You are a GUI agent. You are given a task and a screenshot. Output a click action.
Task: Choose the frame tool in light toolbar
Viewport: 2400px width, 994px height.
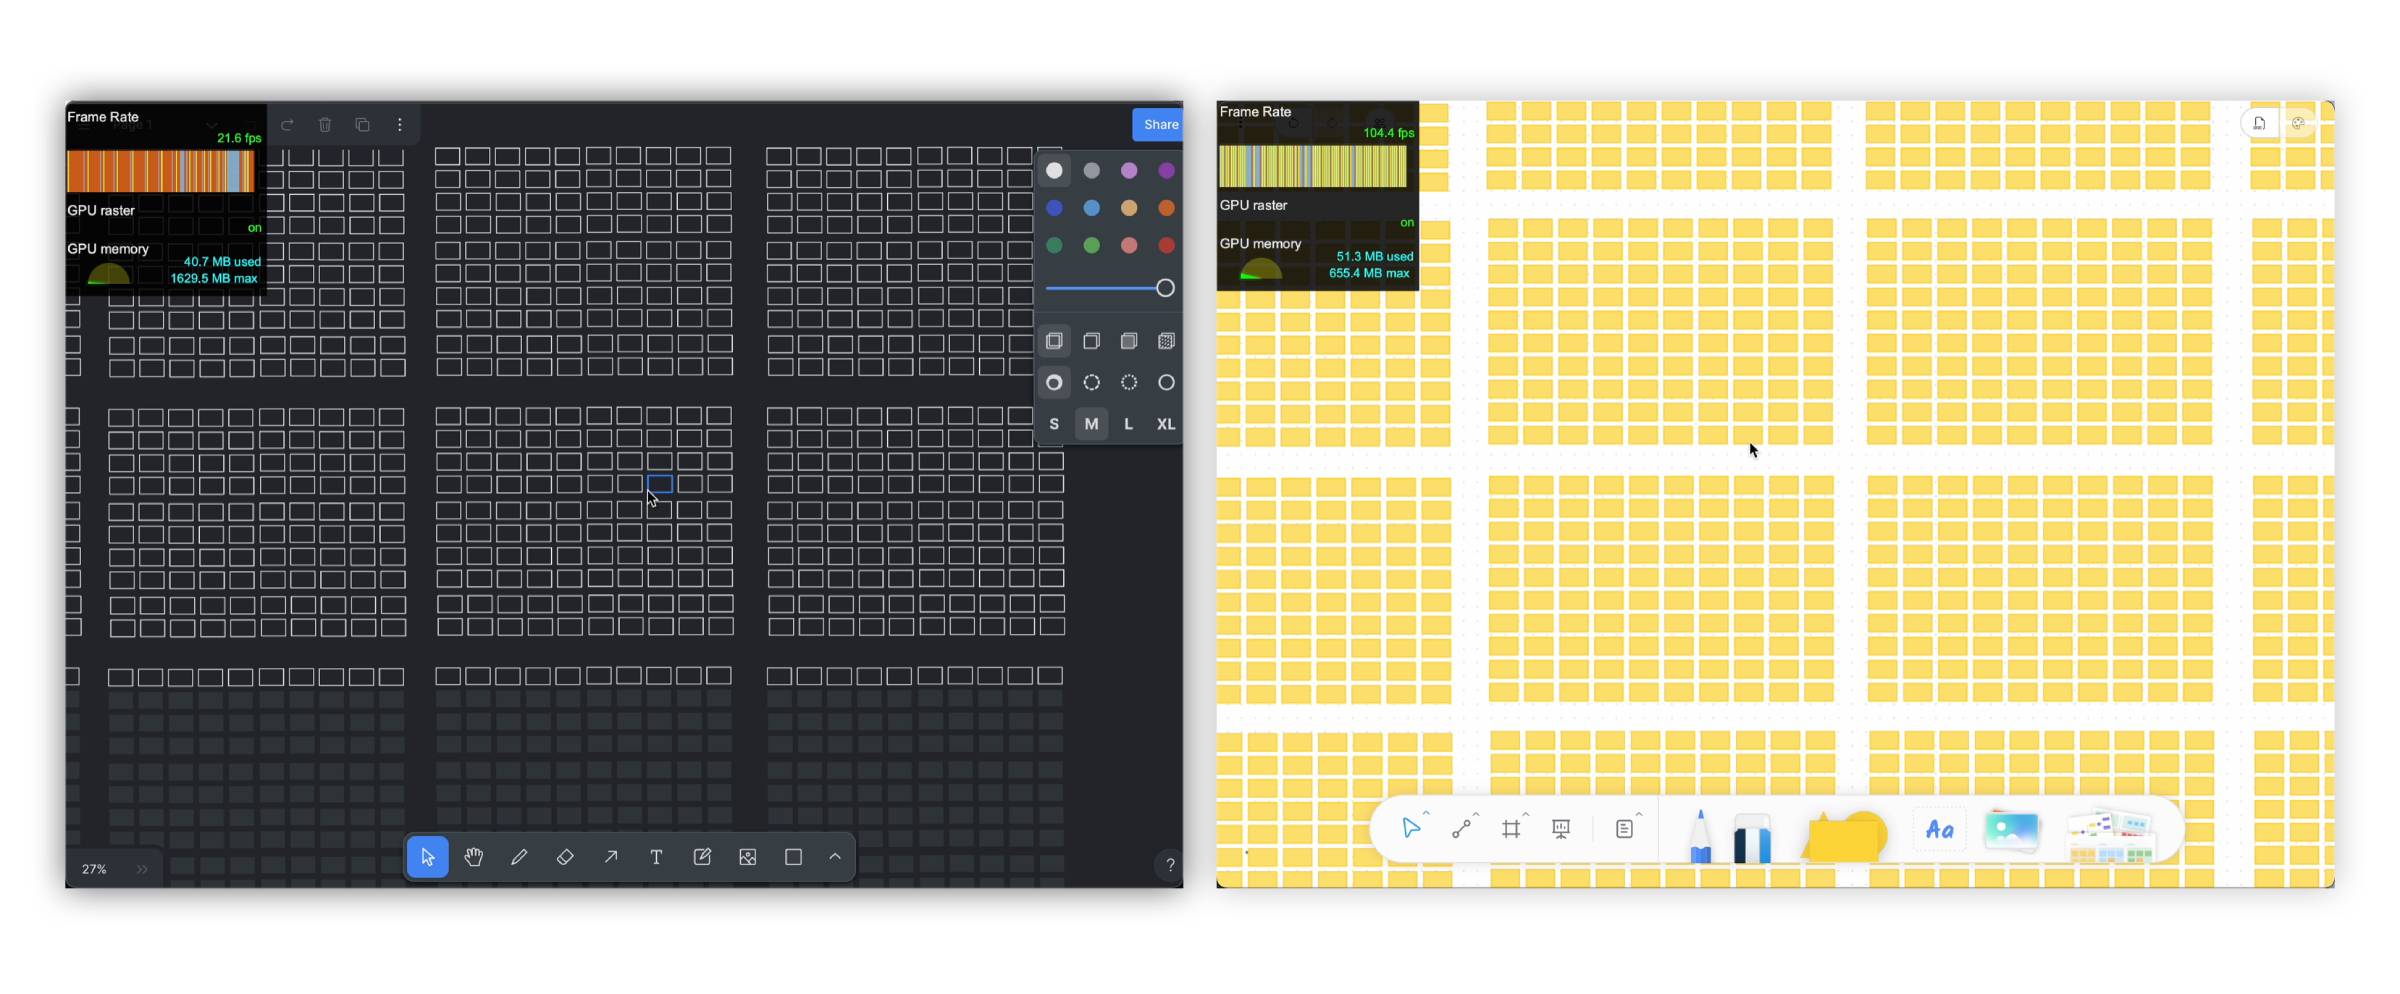coord(1511,828)
